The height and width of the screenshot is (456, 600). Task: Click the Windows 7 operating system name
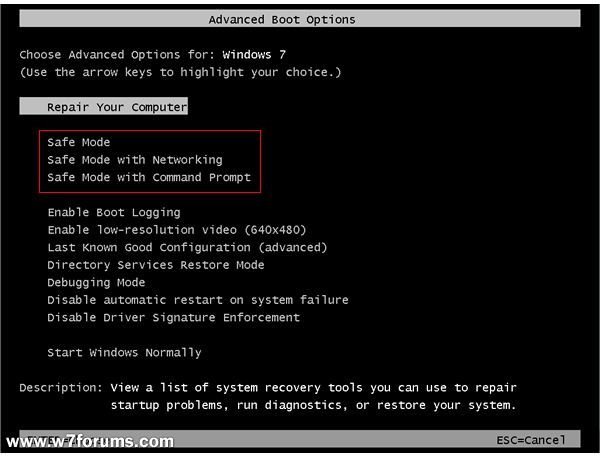(254, 55)
